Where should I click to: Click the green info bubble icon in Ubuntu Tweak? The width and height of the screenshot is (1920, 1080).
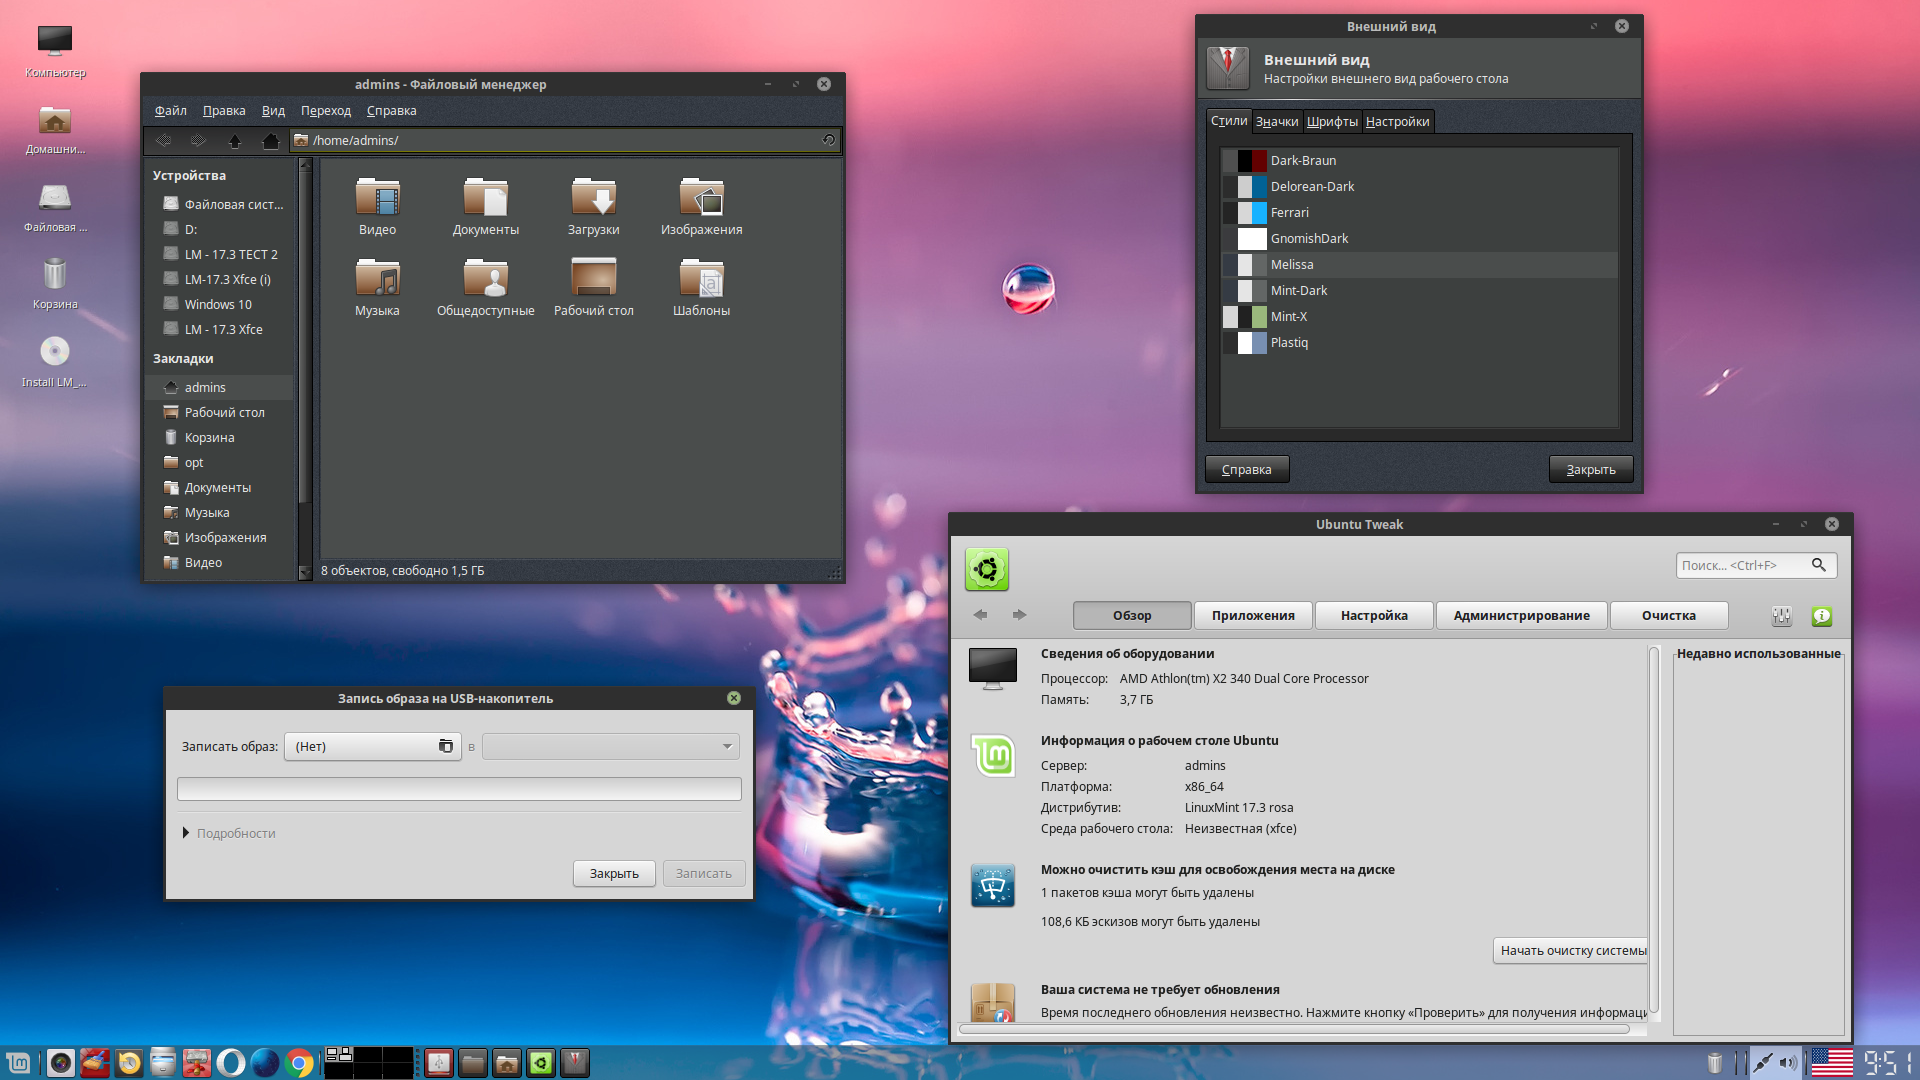1821,616
